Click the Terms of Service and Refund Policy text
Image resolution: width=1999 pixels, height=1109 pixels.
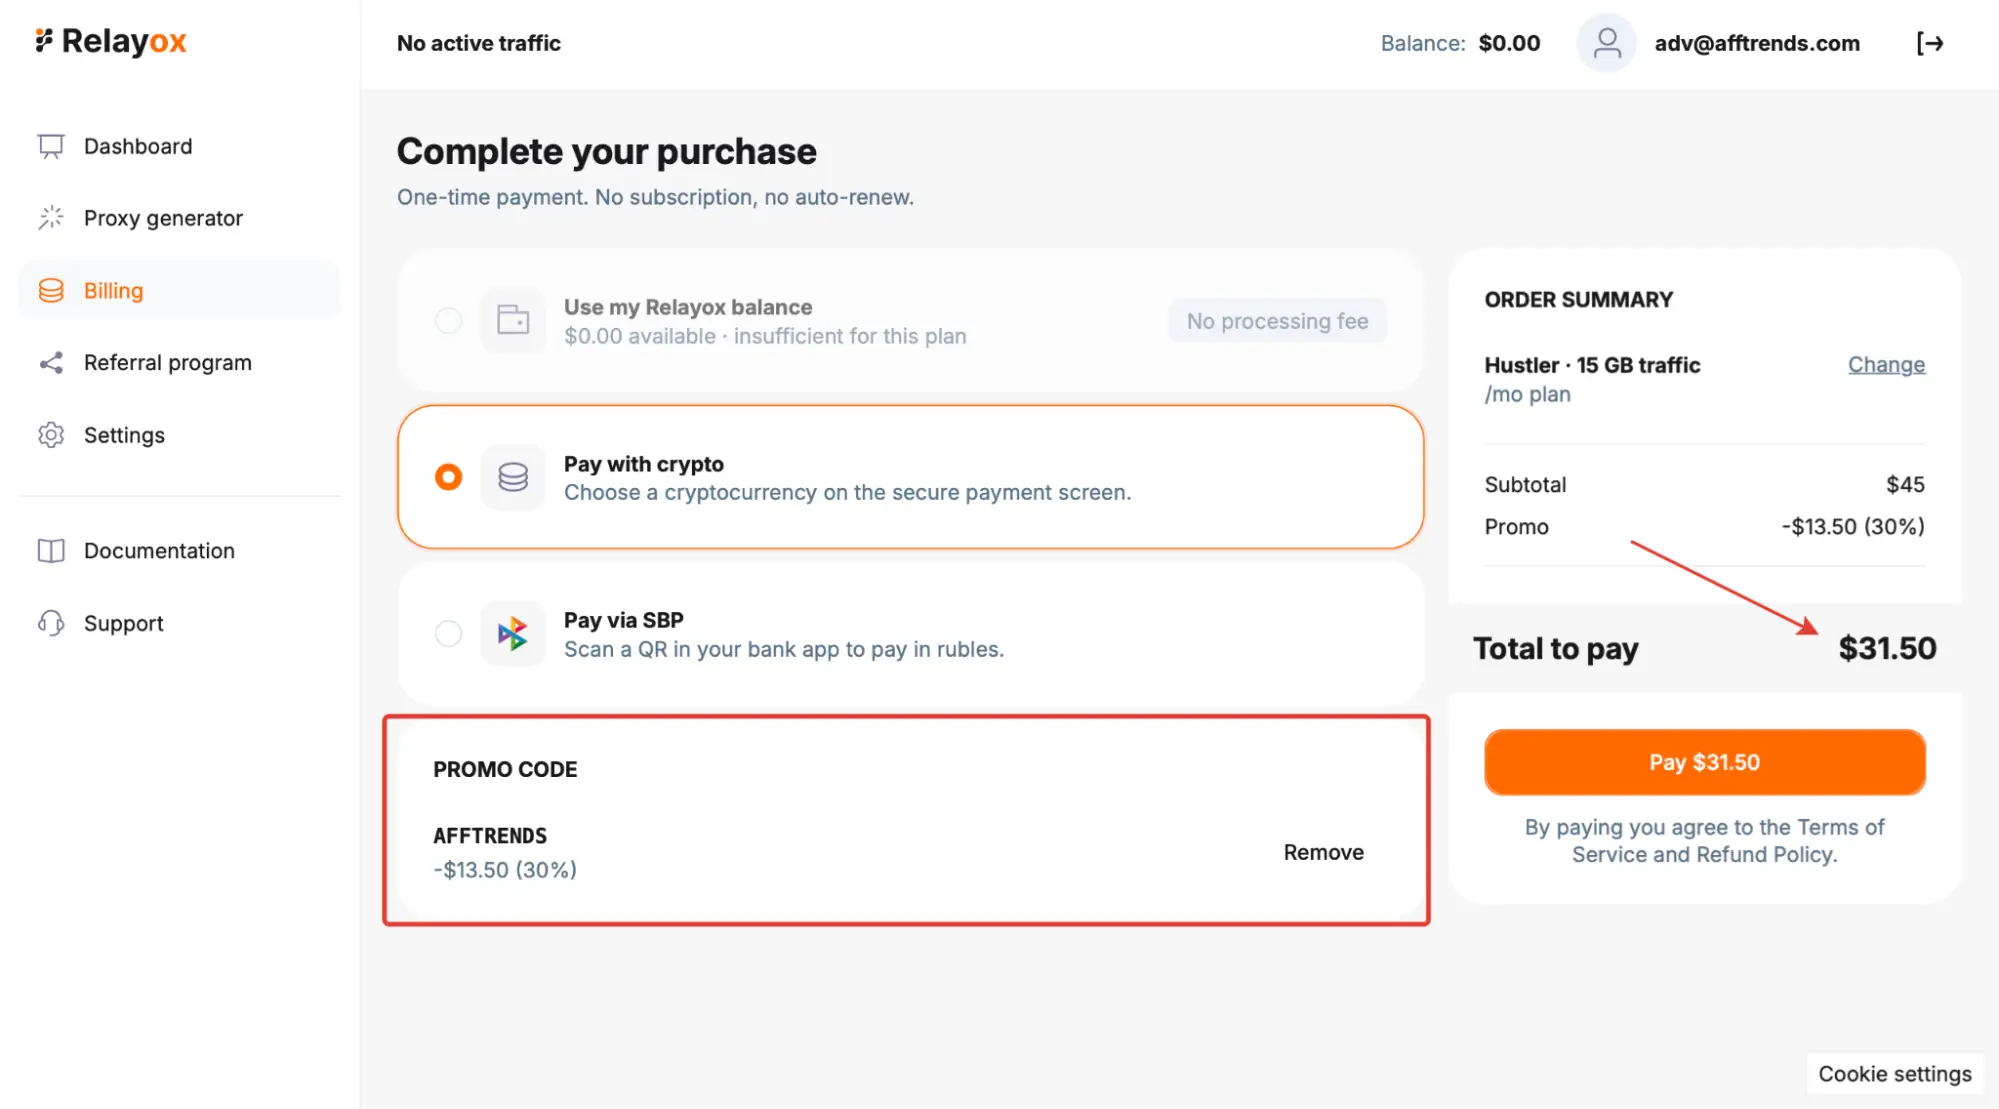pyautogui.click(x=1704, y=841)
